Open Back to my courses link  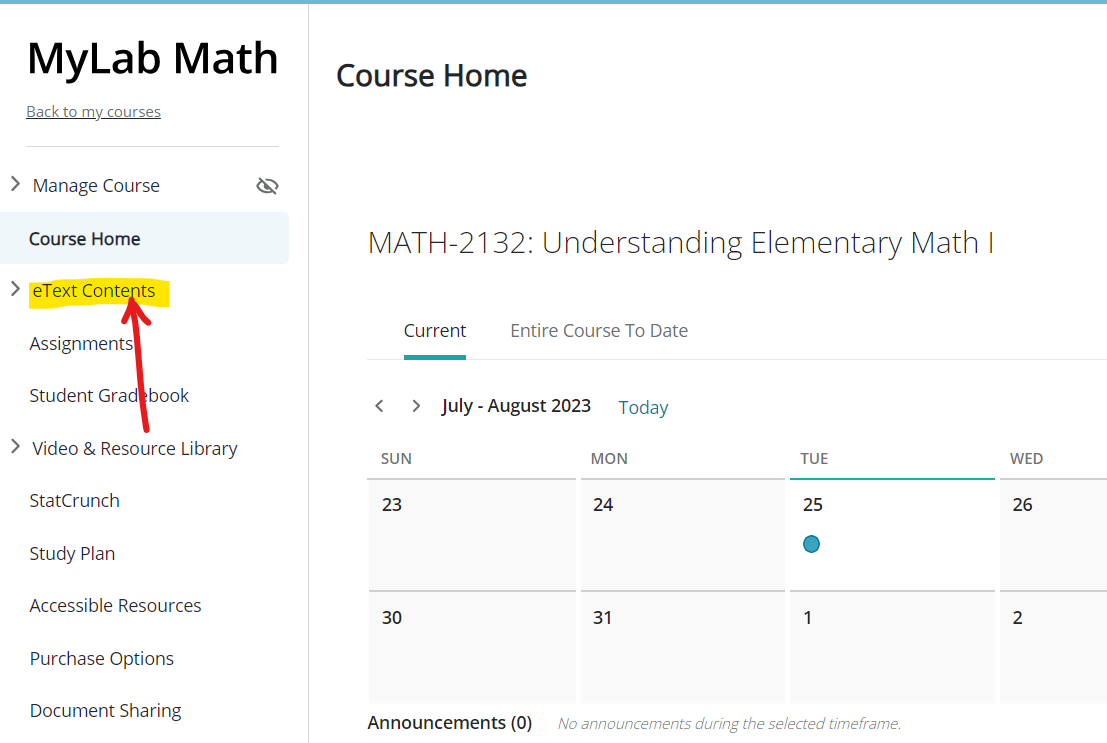click(x=93, y=112)
